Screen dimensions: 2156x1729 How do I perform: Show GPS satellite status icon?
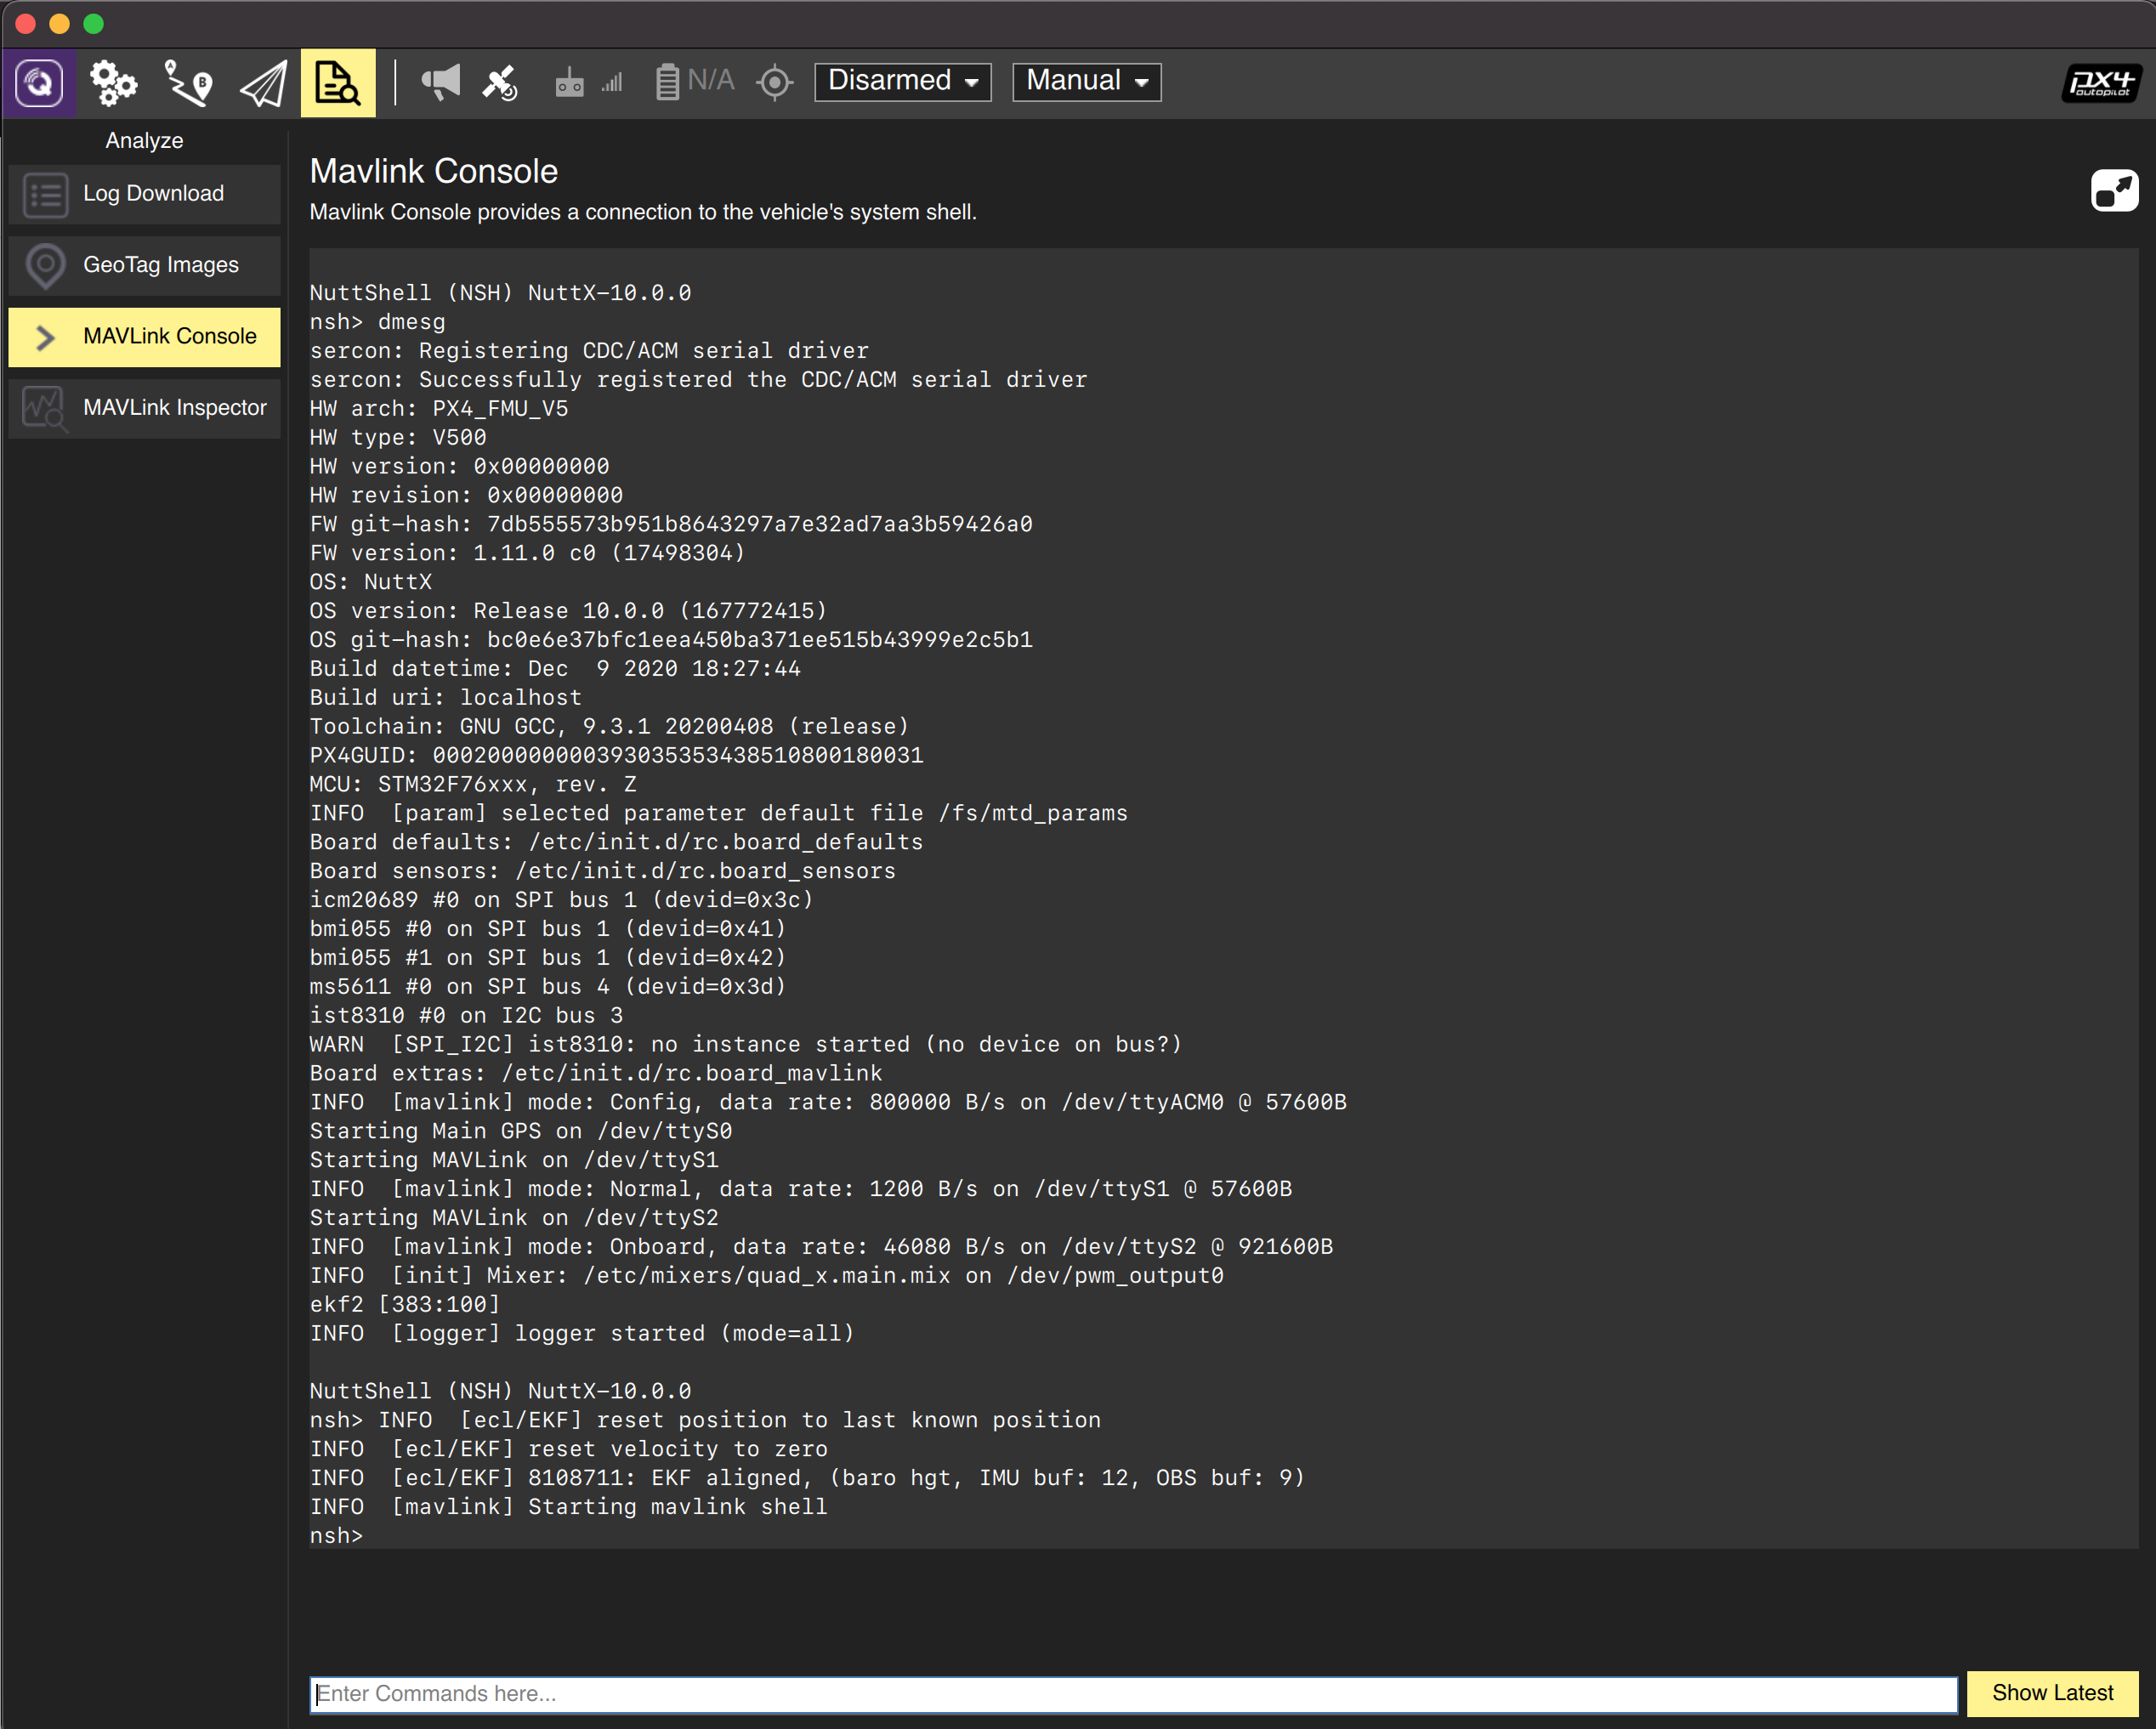[500, 82]
